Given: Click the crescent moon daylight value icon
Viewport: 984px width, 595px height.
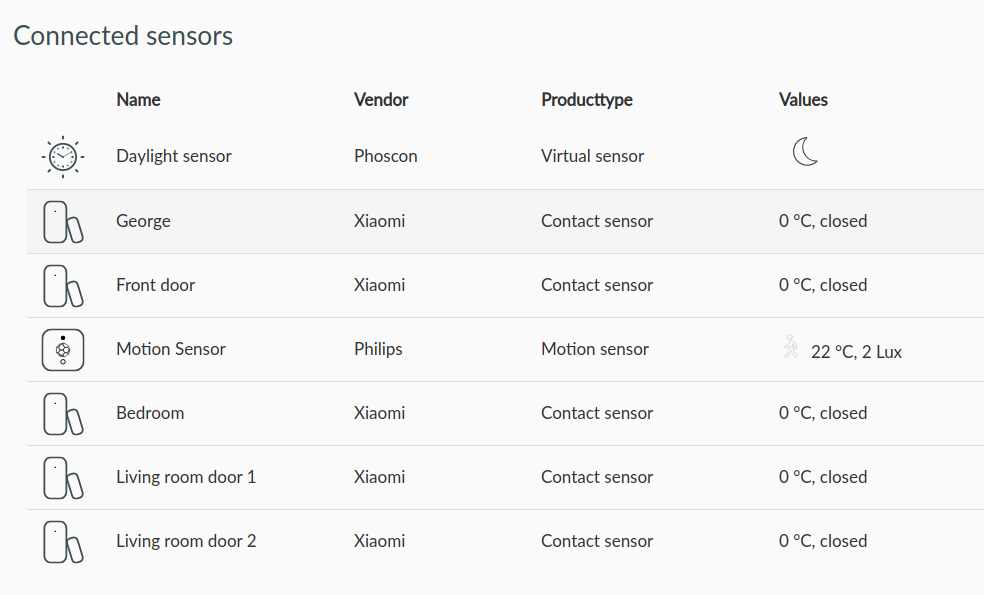Looking at the screenshot, I should click(x=805, y=152).
